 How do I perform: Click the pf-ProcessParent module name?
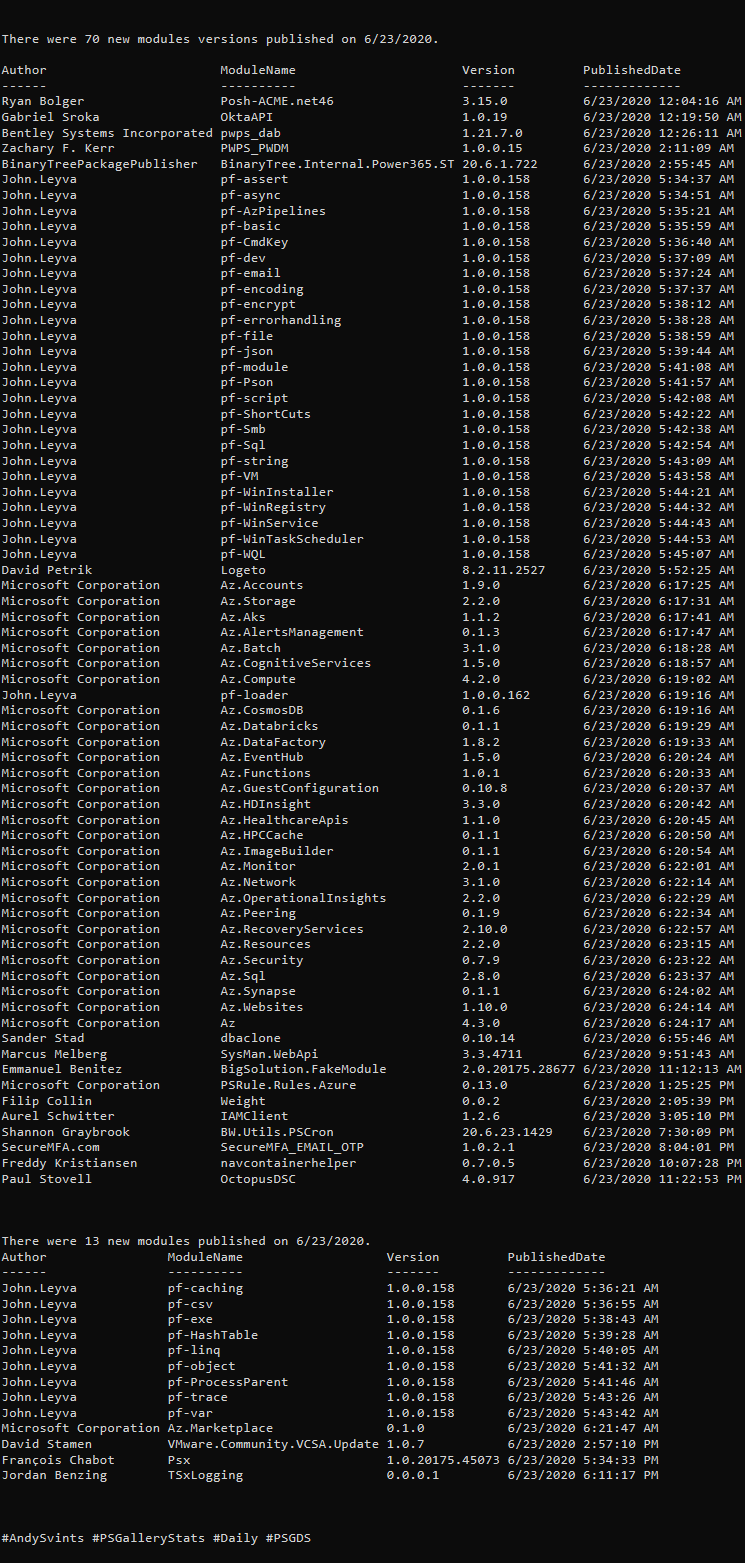click(x=228, y=1382)
